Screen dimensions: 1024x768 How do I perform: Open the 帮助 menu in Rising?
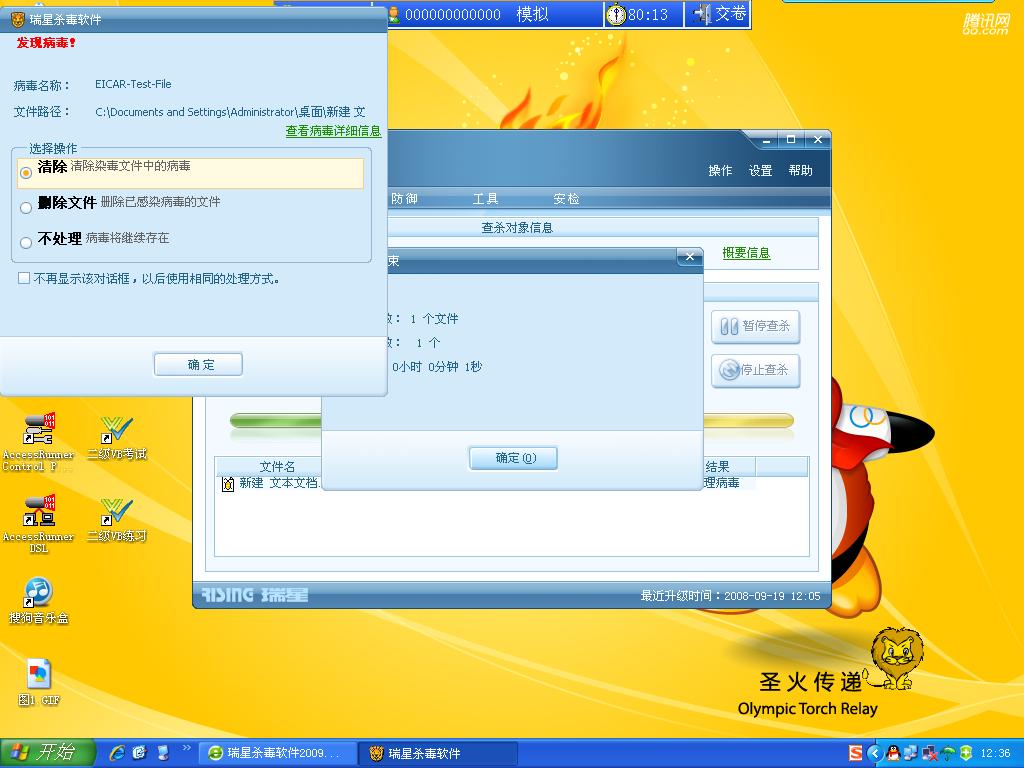[x=800, y=170]
